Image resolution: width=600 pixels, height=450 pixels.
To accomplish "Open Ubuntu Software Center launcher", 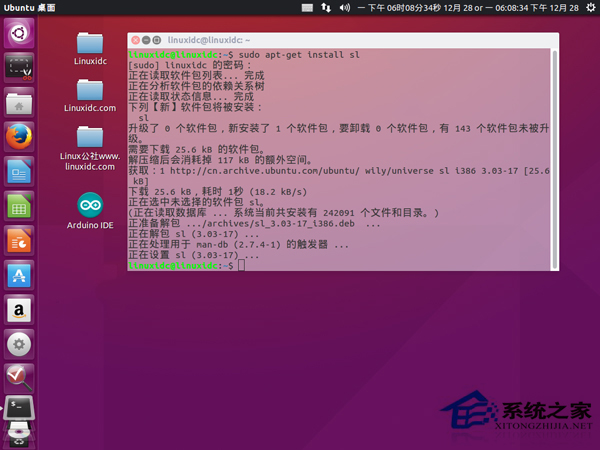I will pyautogui.click(x=19, y=275).
